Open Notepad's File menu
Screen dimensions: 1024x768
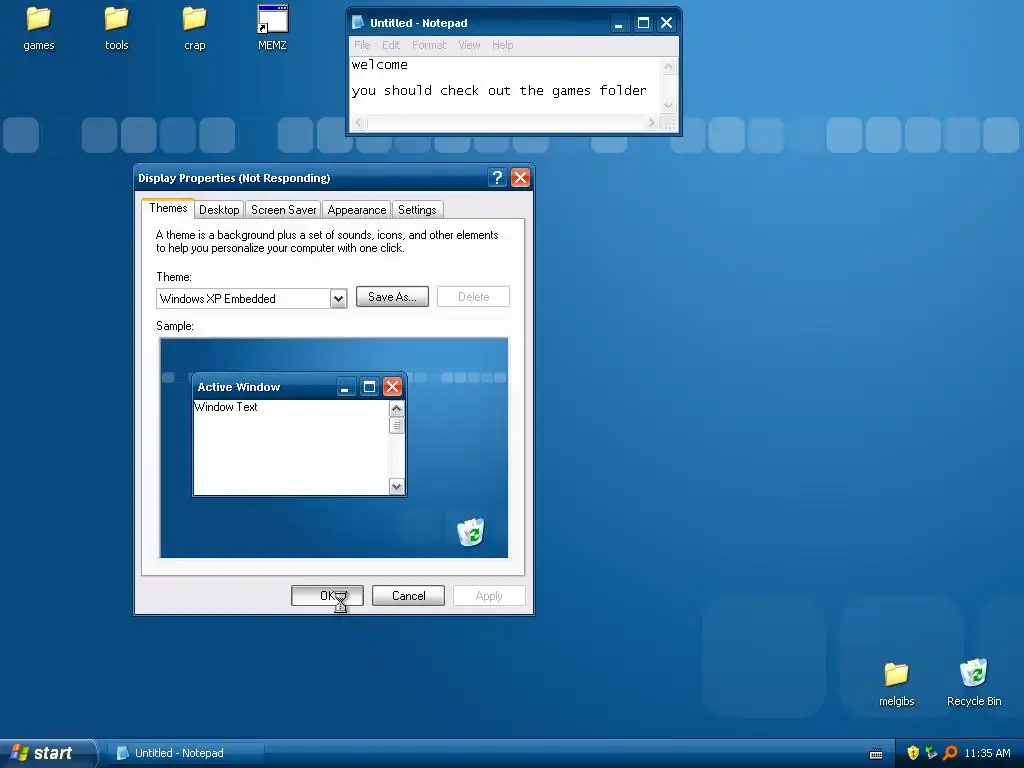point(362,45)
